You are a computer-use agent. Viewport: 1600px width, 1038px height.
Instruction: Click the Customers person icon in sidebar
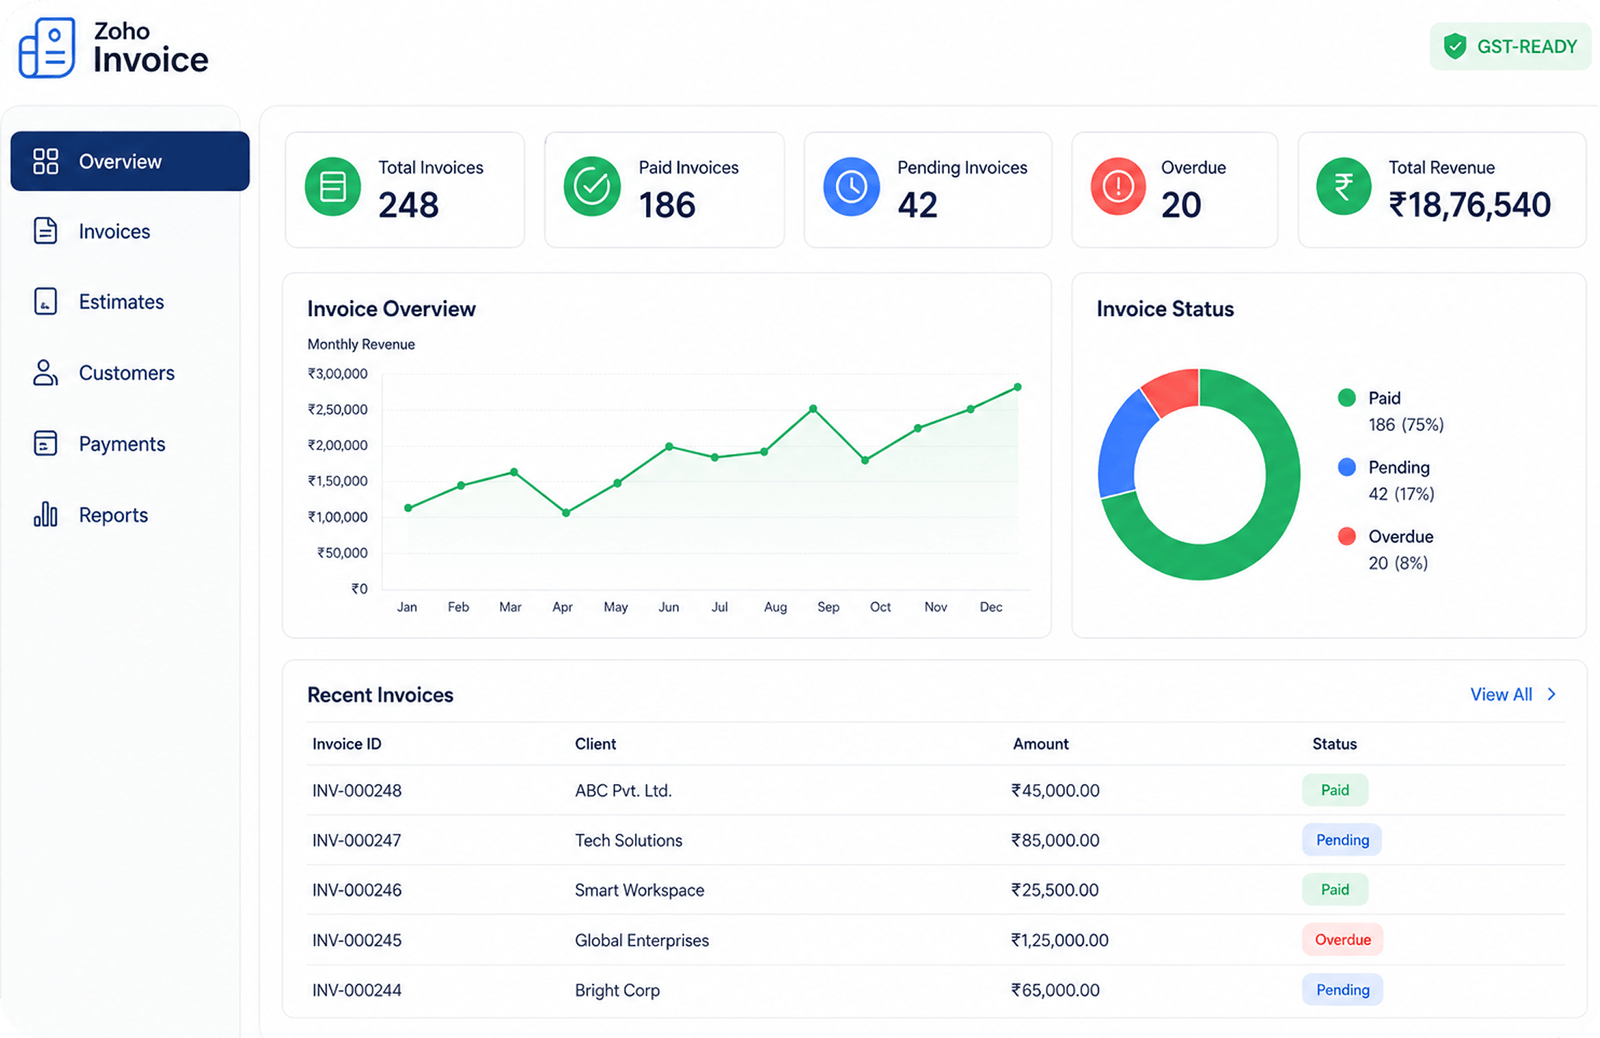pyautogui.click(x=45, y=373)
